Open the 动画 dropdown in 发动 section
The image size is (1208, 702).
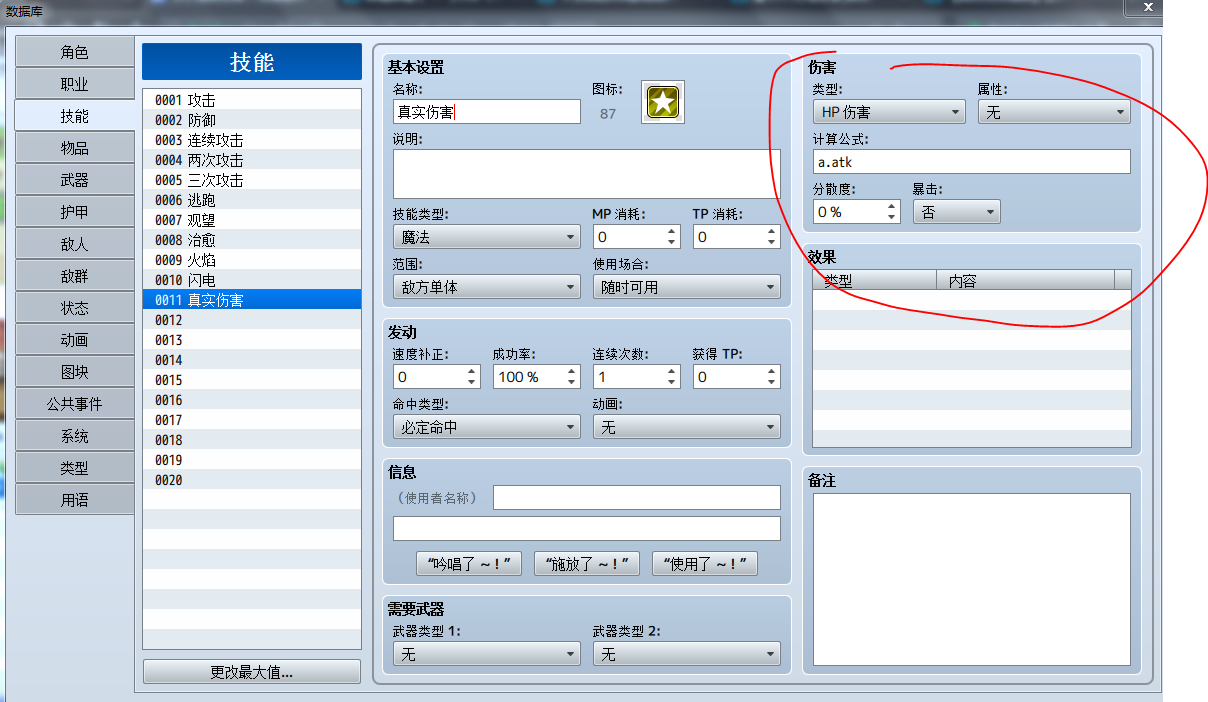686,427
